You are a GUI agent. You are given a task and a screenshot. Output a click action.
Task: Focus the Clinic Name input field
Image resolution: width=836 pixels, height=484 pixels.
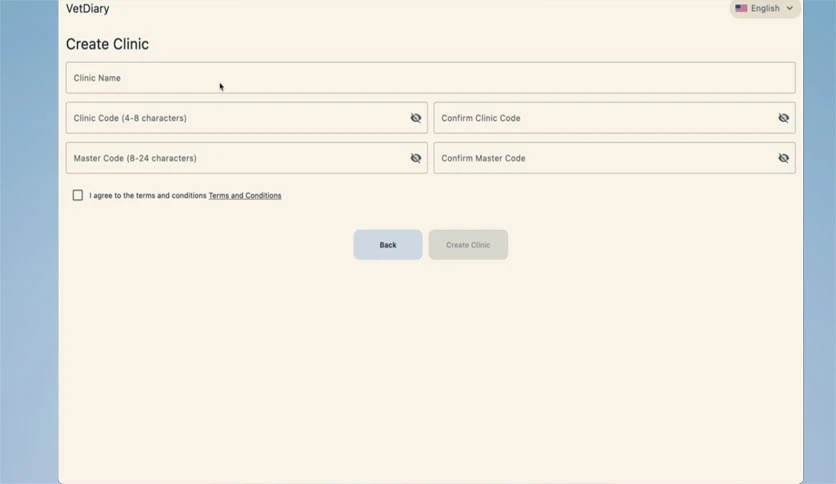click(430, 78)
